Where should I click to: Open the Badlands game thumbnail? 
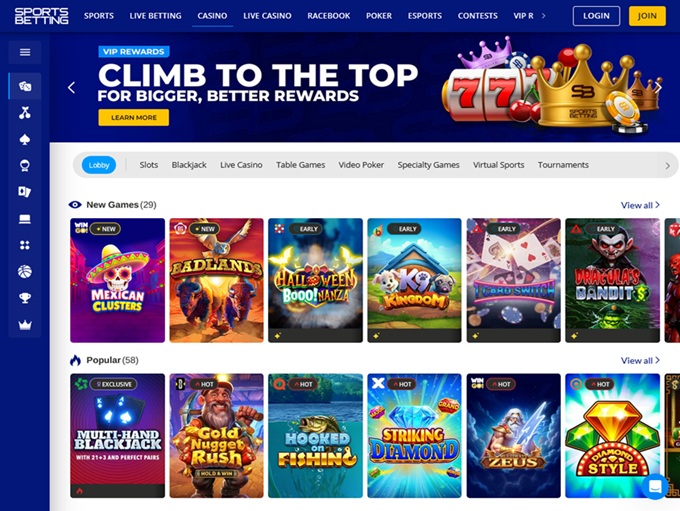216,280
